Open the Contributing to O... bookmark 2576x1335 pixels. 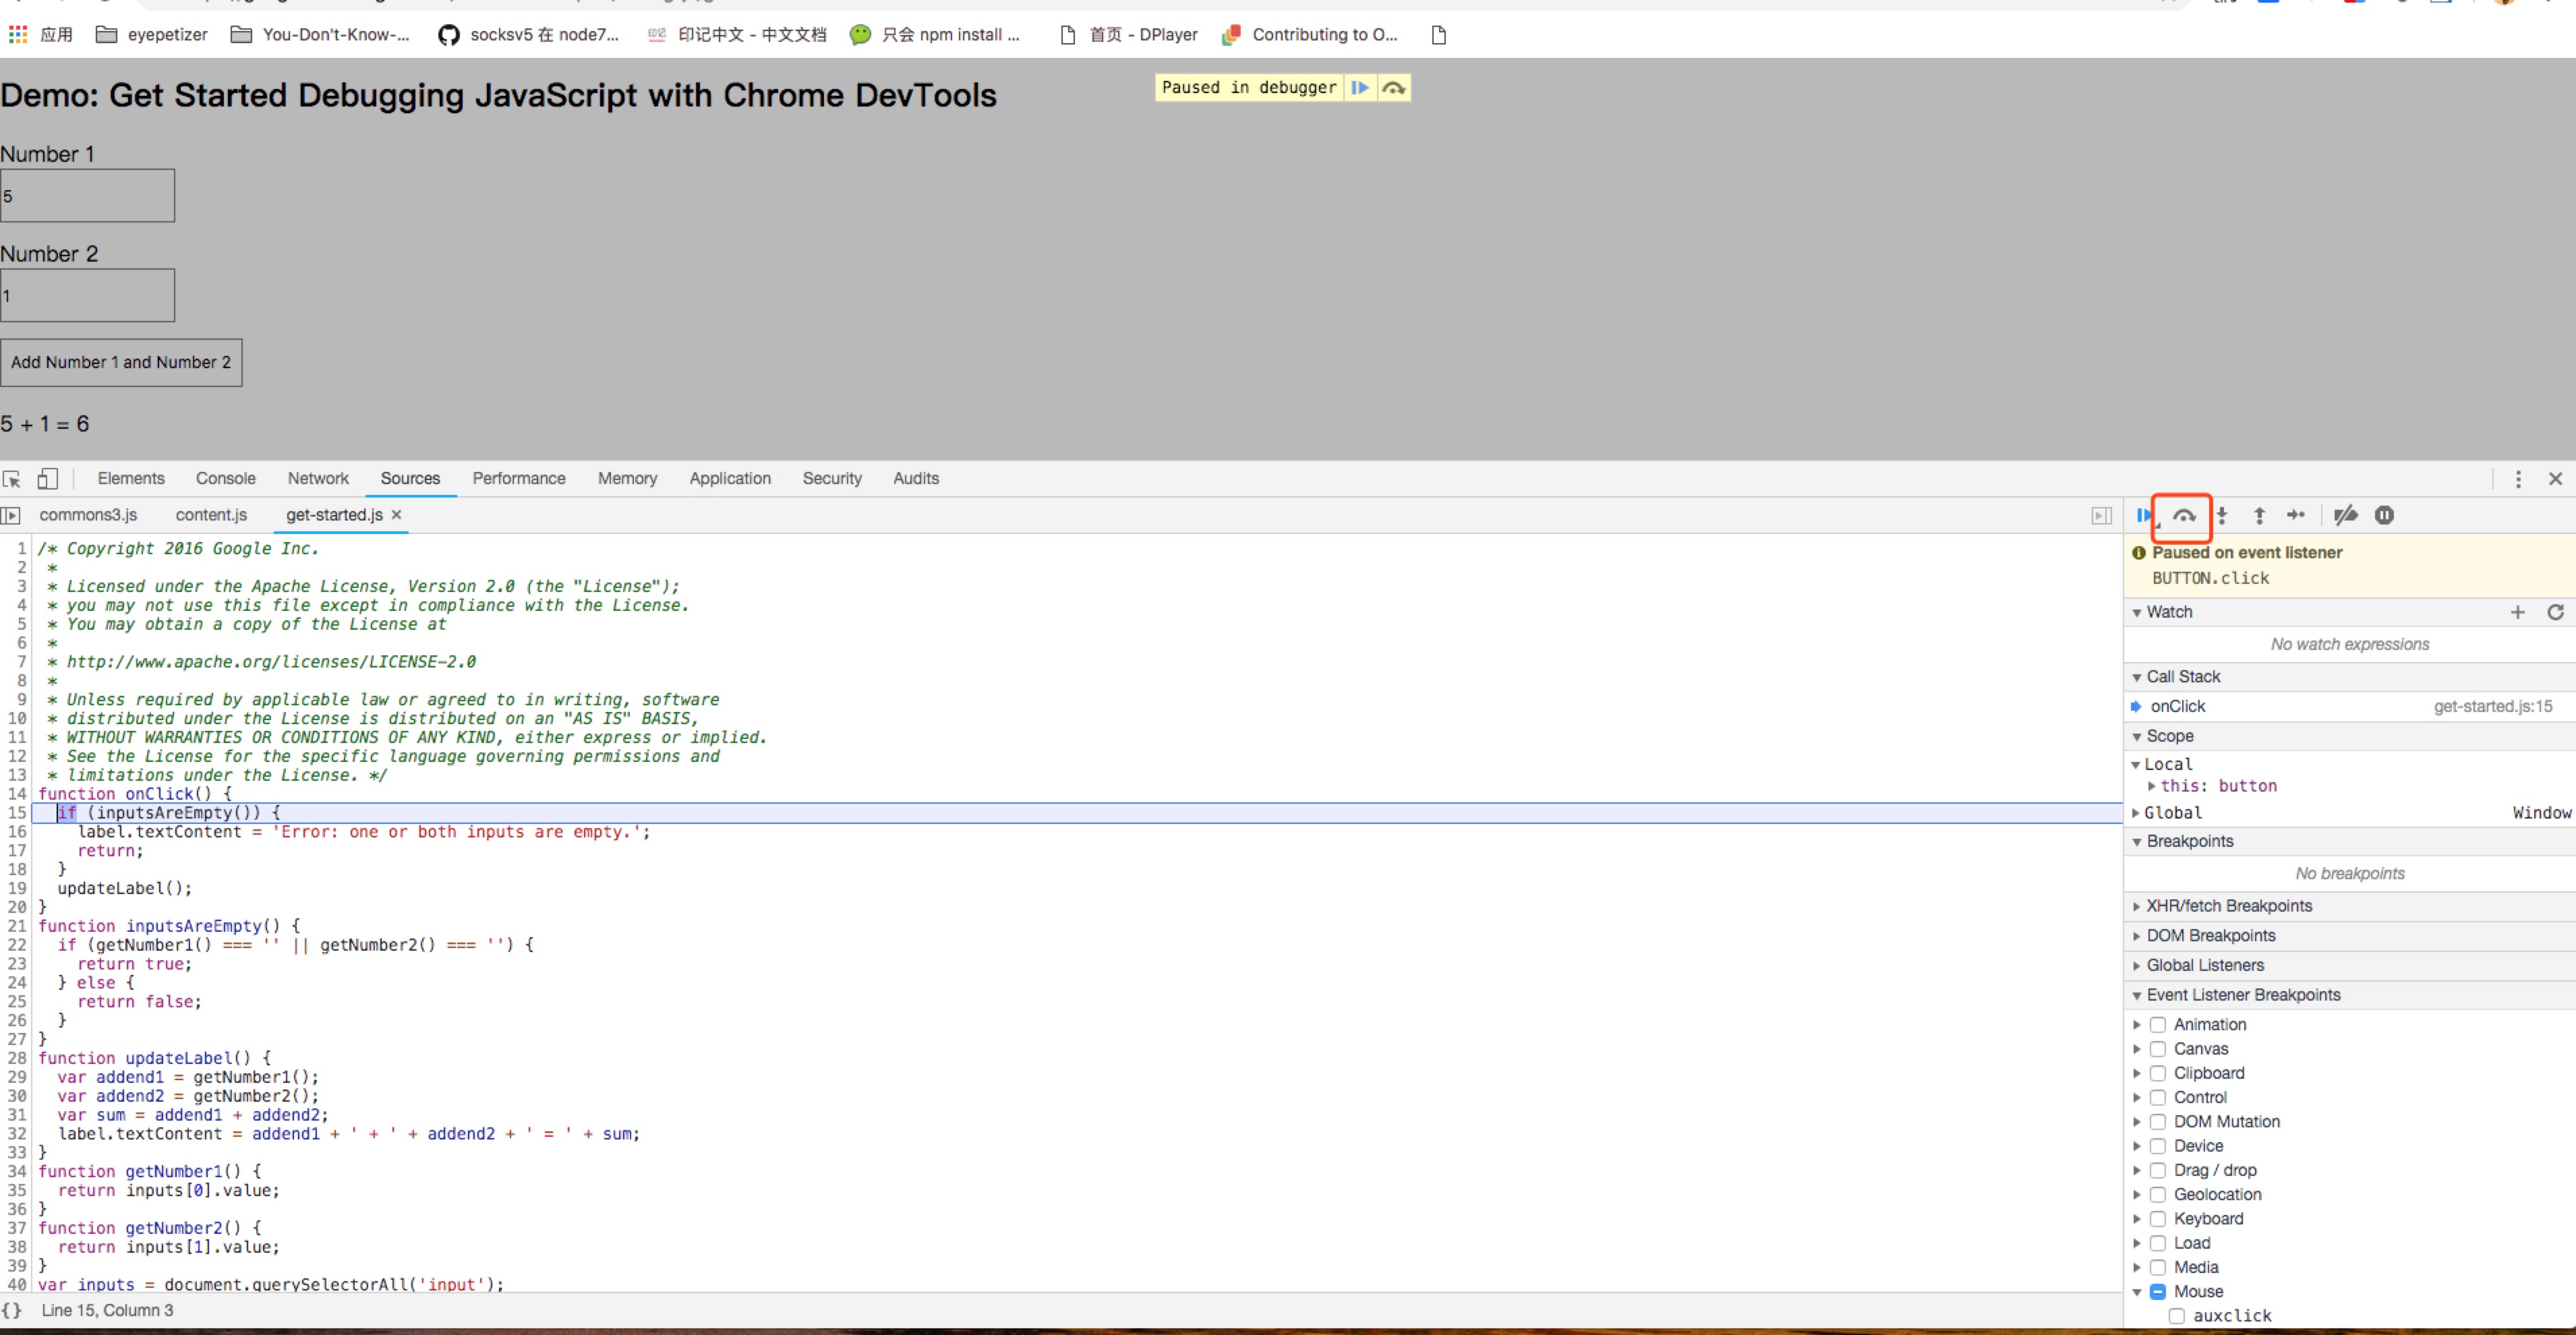1310,35
